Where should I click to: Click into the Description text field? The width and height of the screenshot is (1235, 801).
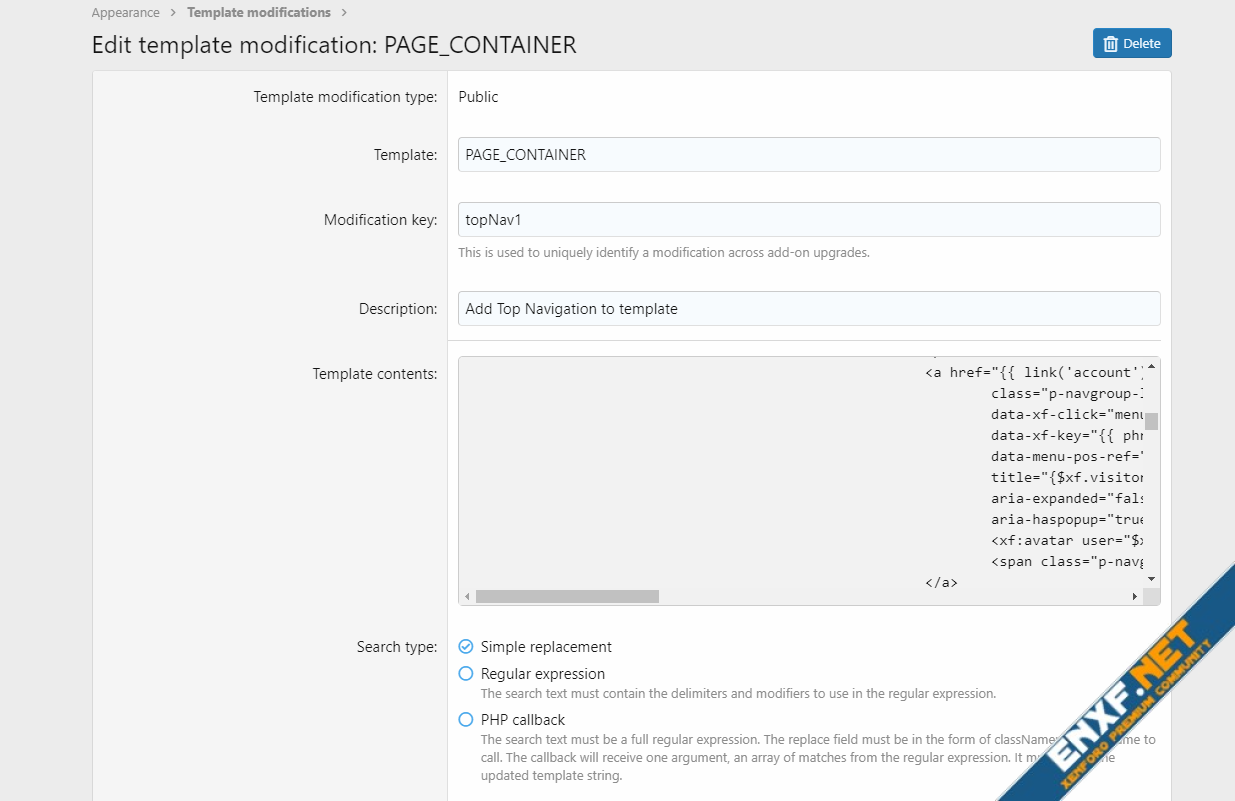coord(809,309)
